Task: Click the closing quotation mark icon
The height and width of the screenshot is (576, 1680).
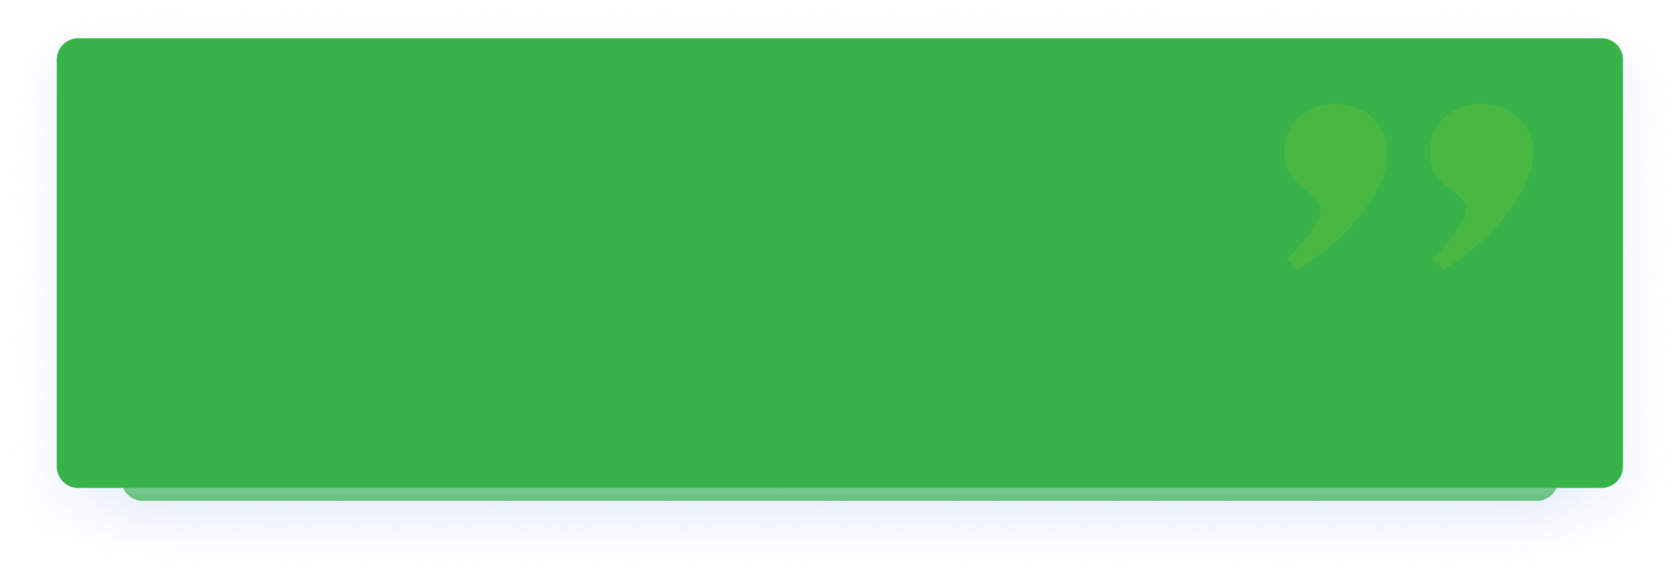Action: click(x=1408, y=184)
